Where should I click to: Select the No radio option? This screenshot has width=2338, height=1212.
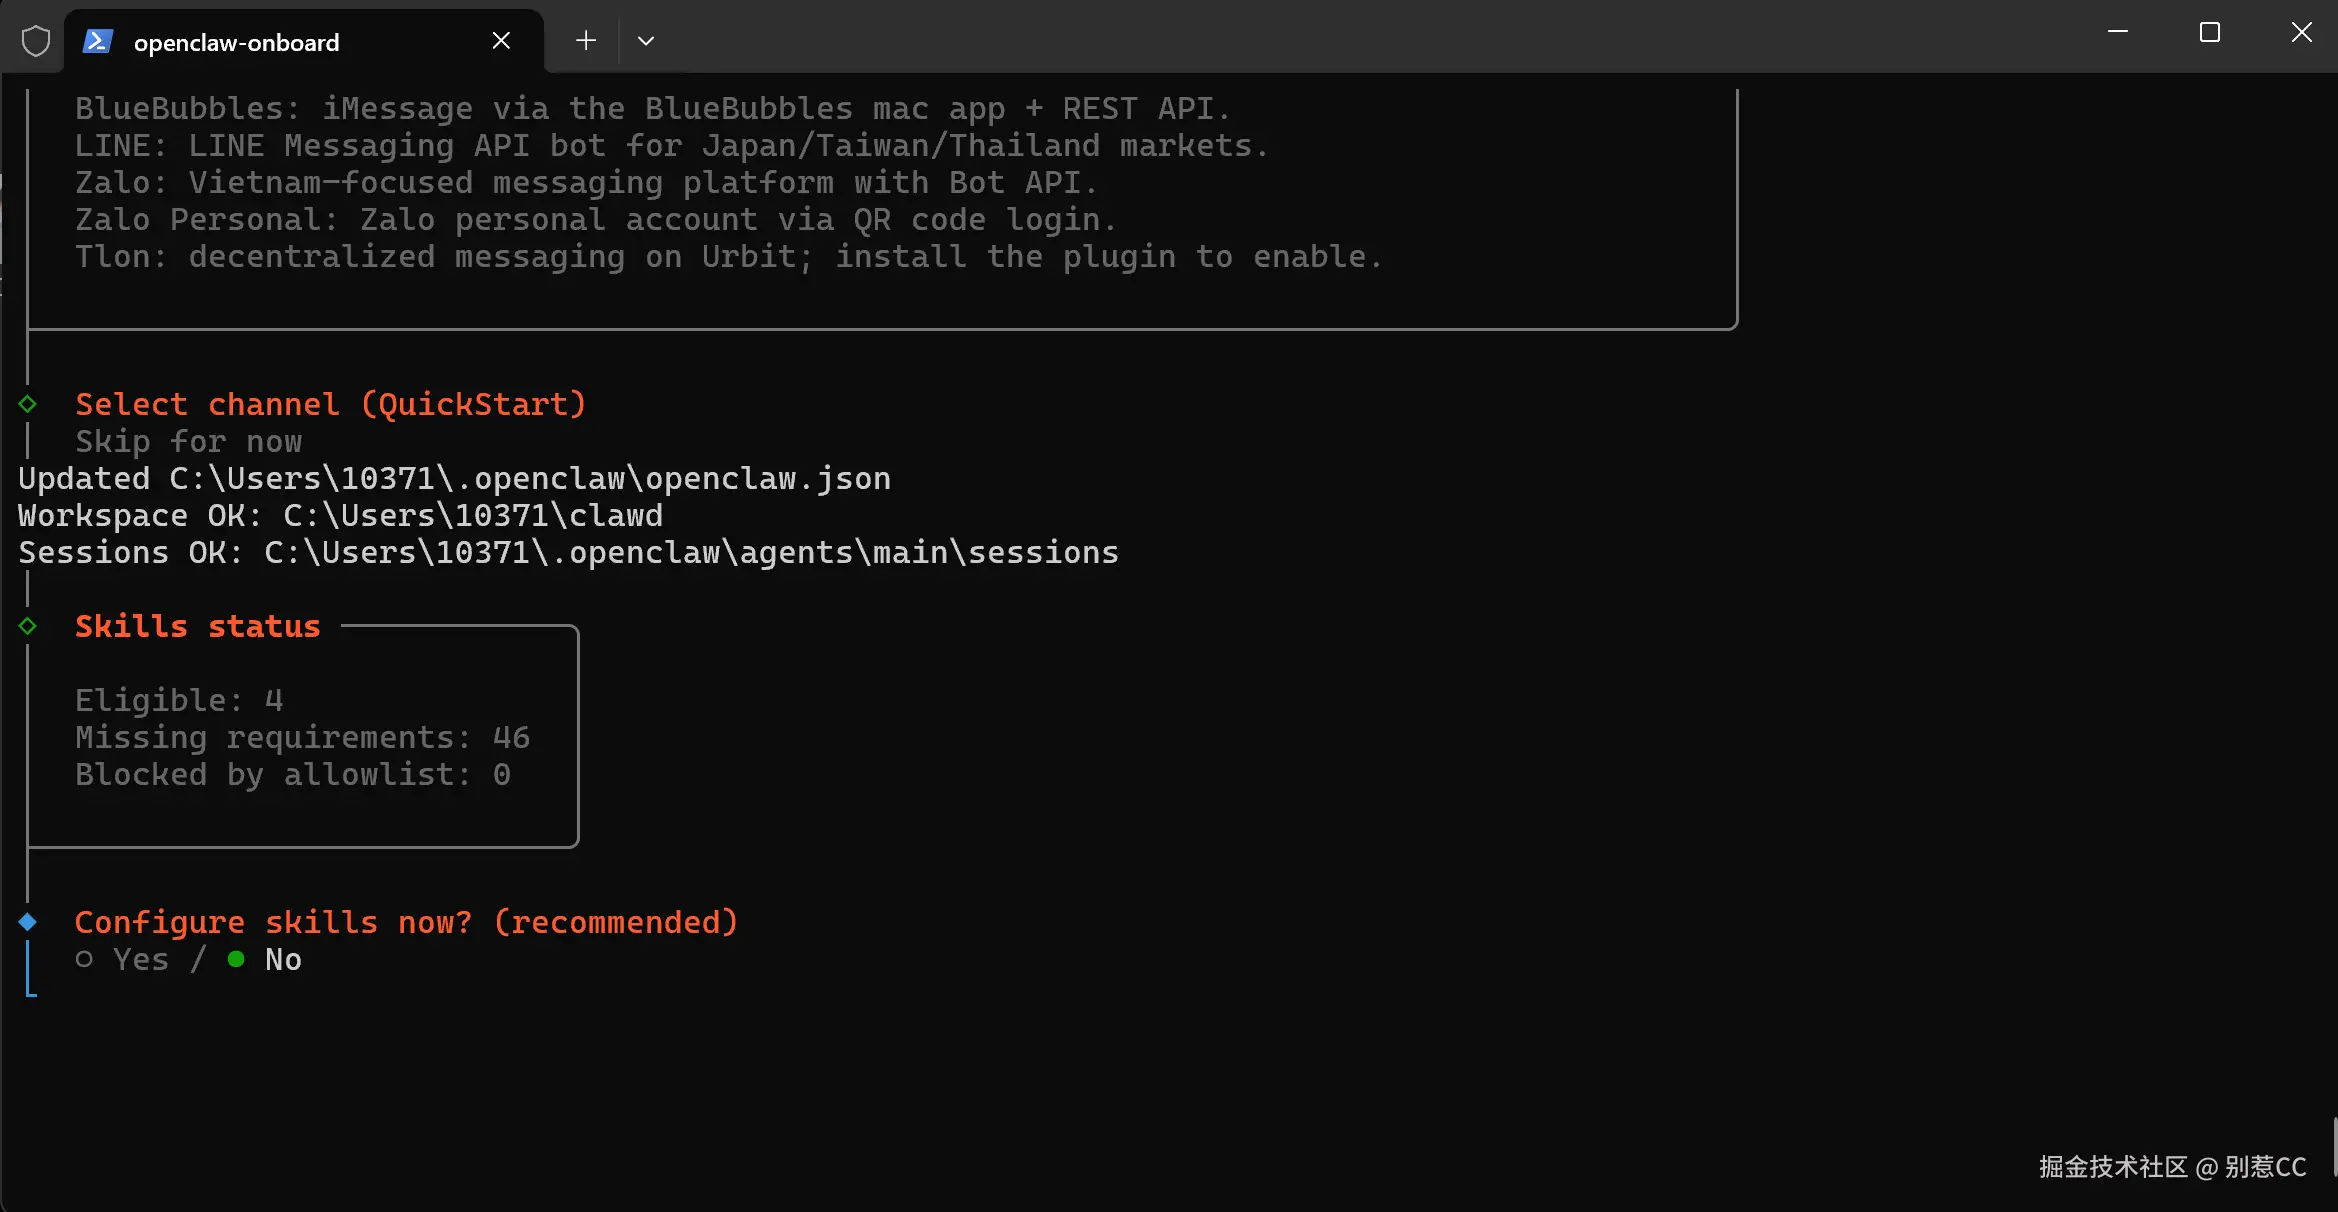[x=237, y=960]
